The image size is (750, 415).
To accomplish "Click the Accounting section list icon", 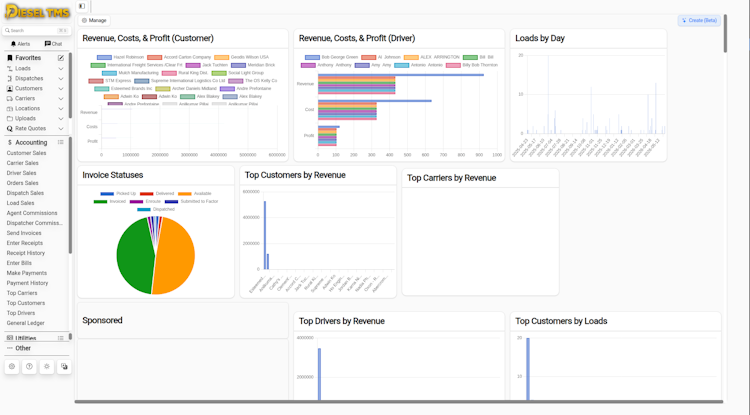I will (x=61, y=142).
